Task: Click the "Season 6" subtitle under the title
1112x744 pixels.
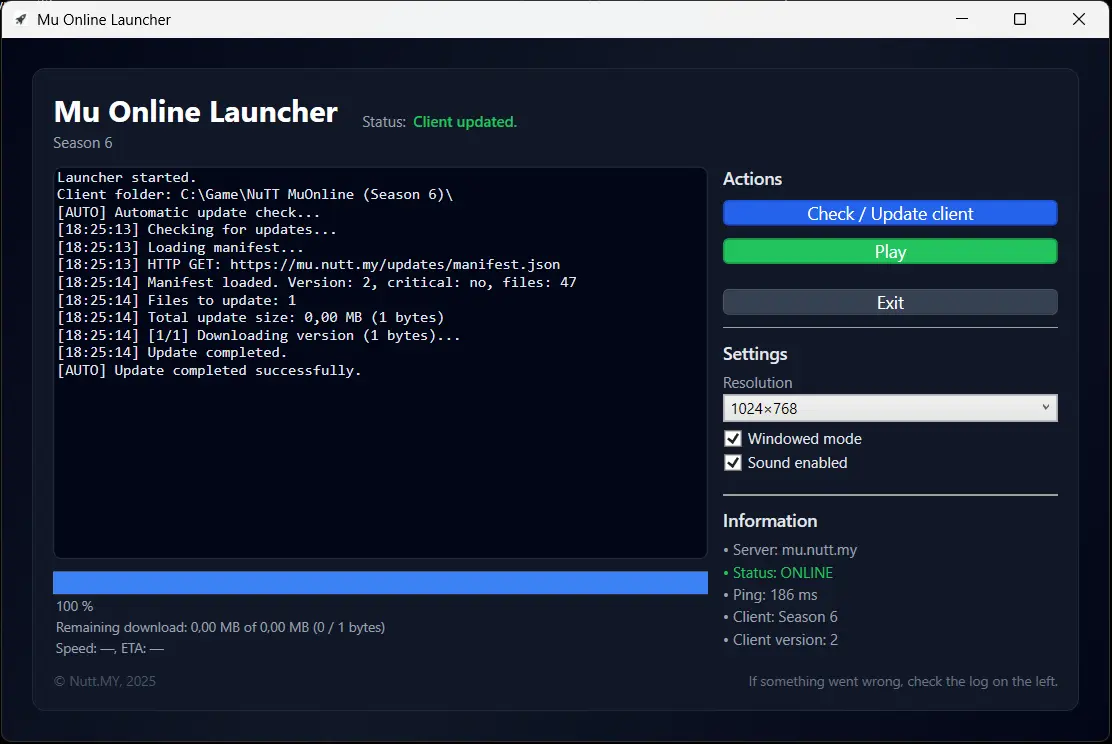Action: tap(83, 143)
